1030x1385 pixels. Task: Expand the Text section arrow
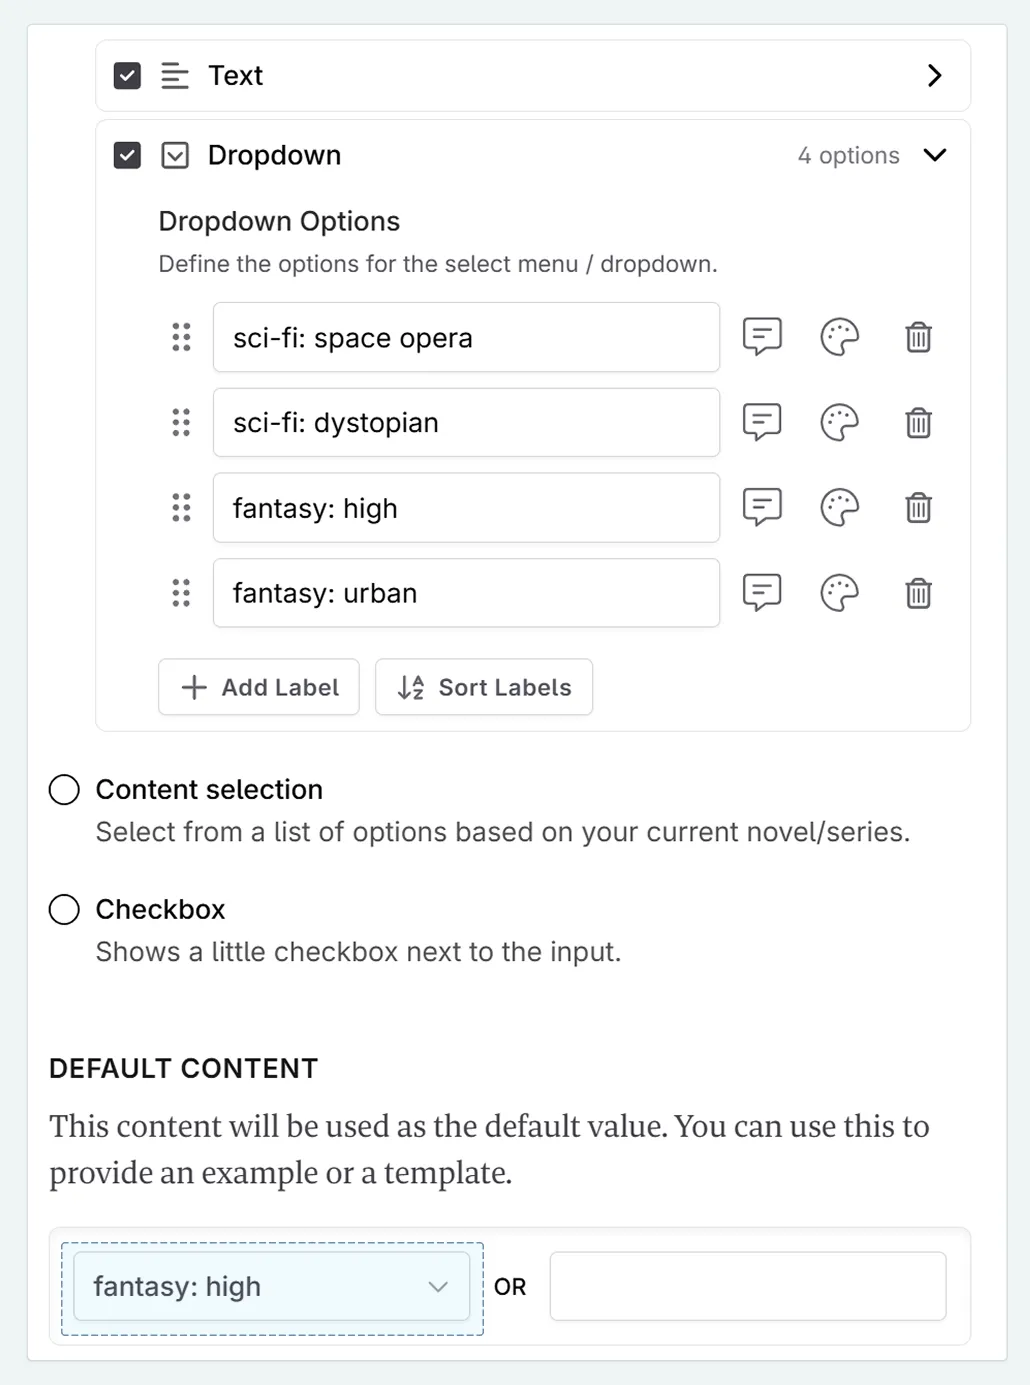point(934,75)
